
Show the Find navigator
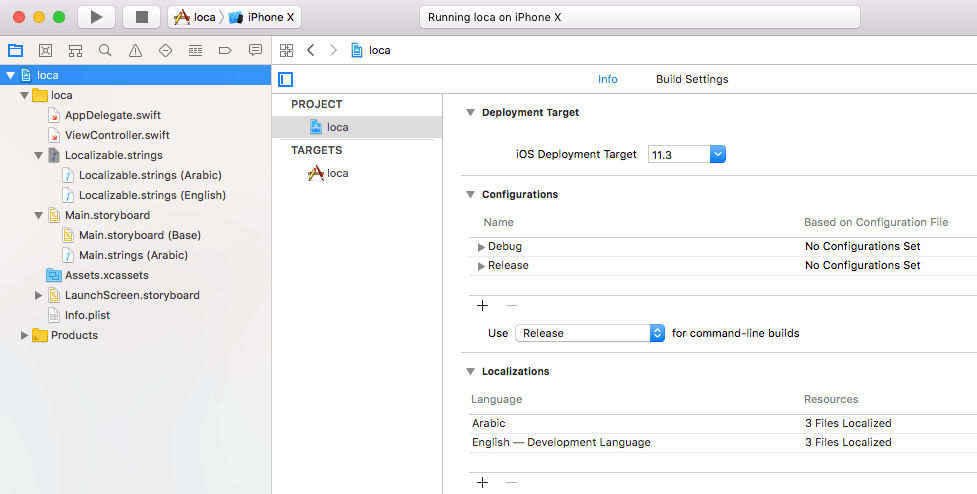coord(105,50)
